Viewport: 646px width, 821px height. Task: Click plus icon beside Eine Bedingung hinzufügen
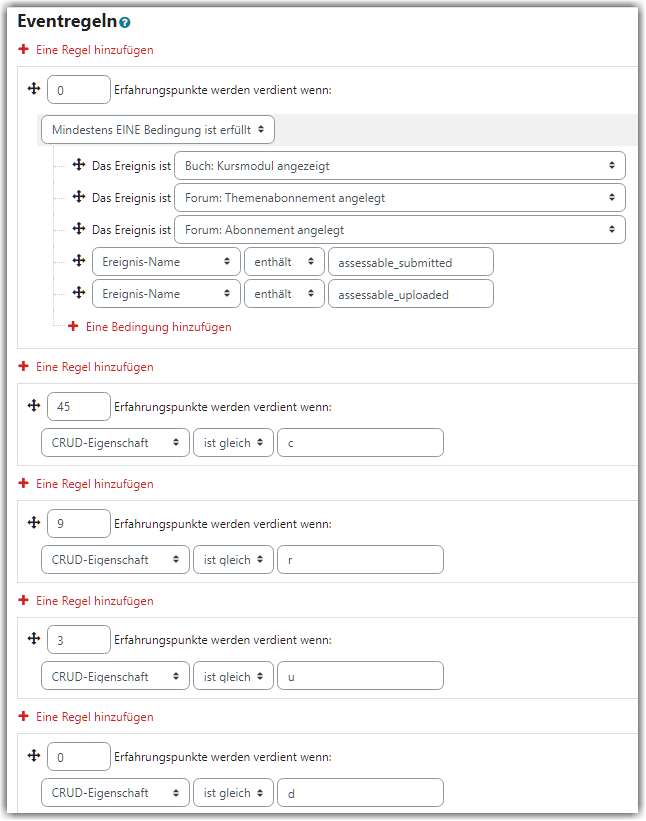click(x=73, y=326)
